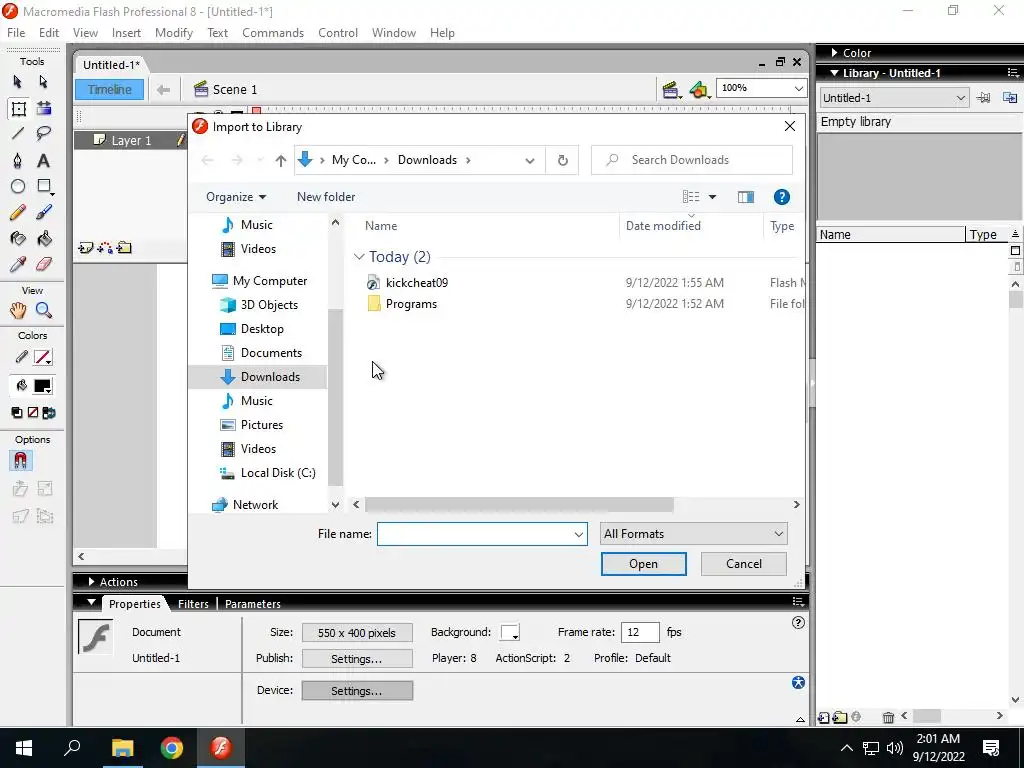Click the Edit Symbols icon

(x=699, y=89)
